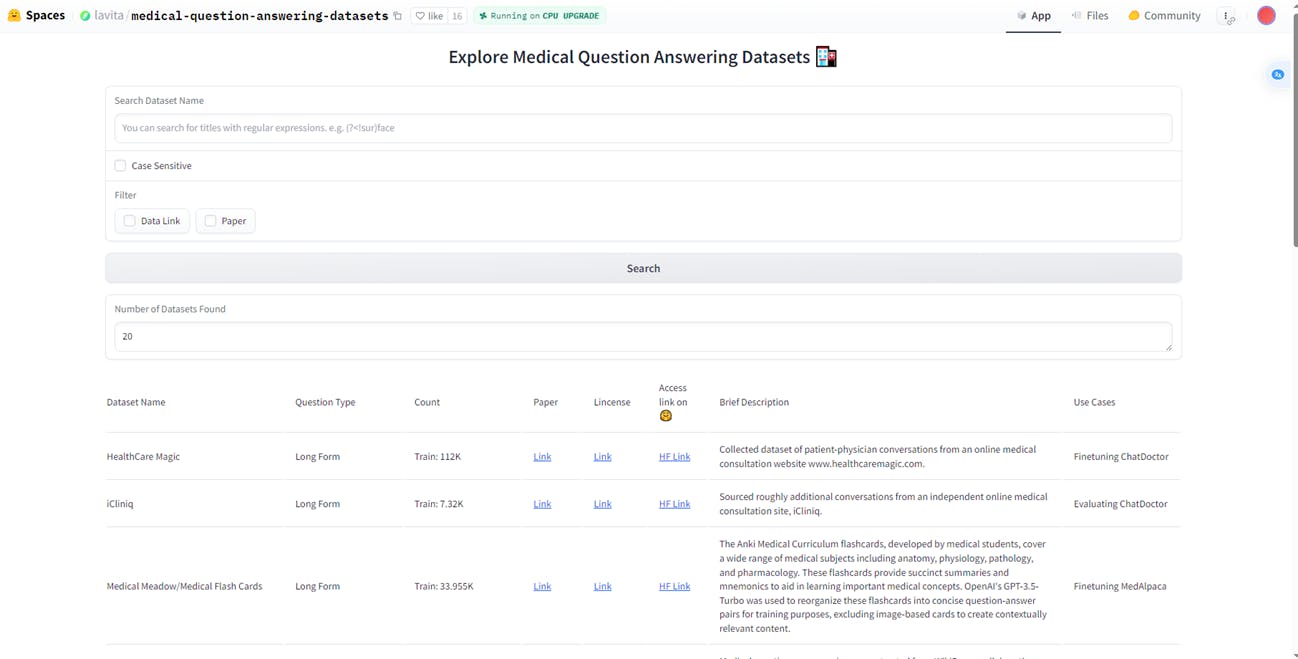
Task: Click the Long Form cell in the HealthCare Magic row
Action: click(317, 457)
